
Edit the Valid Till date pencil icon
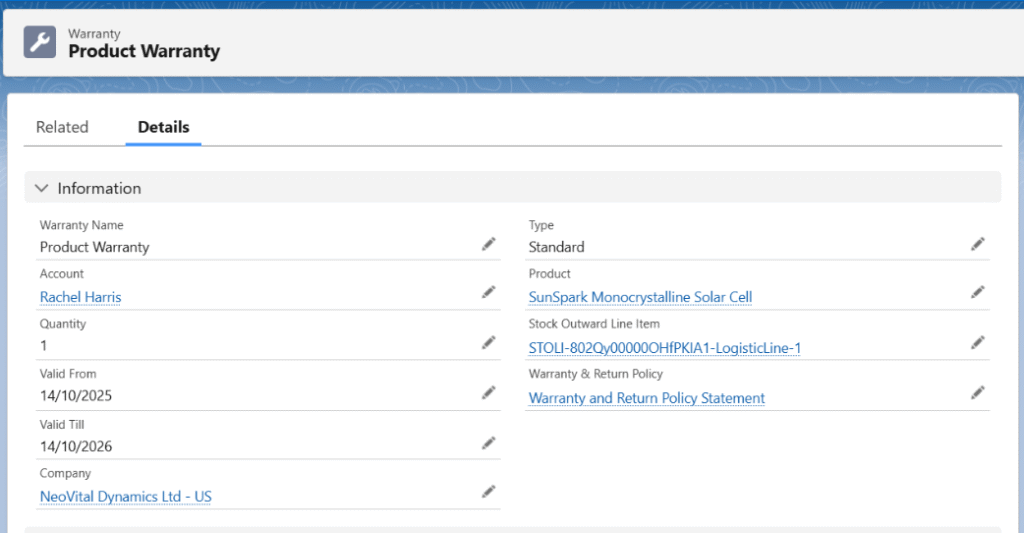[x=488, y=442]
